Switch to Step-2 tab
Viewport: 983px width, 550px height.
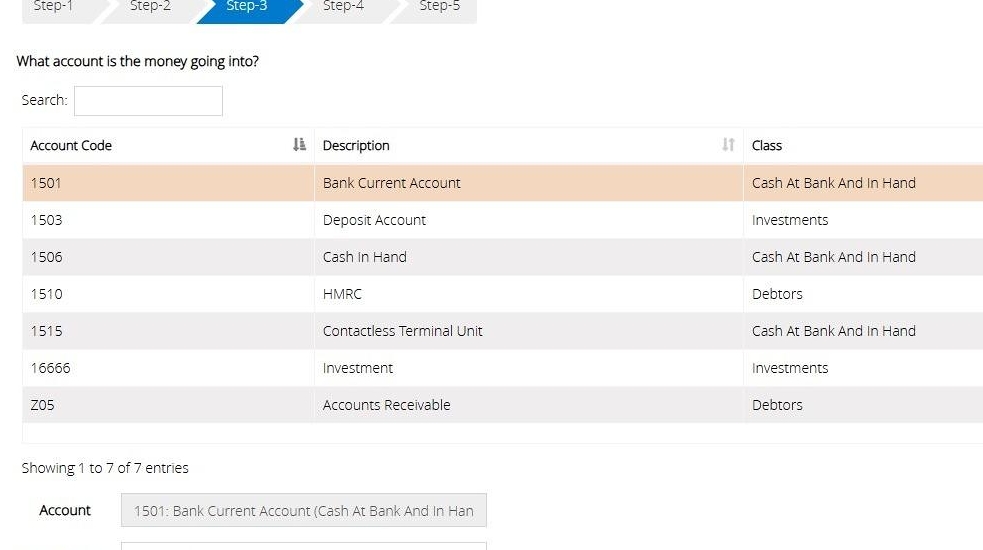[x=150, y=7]
